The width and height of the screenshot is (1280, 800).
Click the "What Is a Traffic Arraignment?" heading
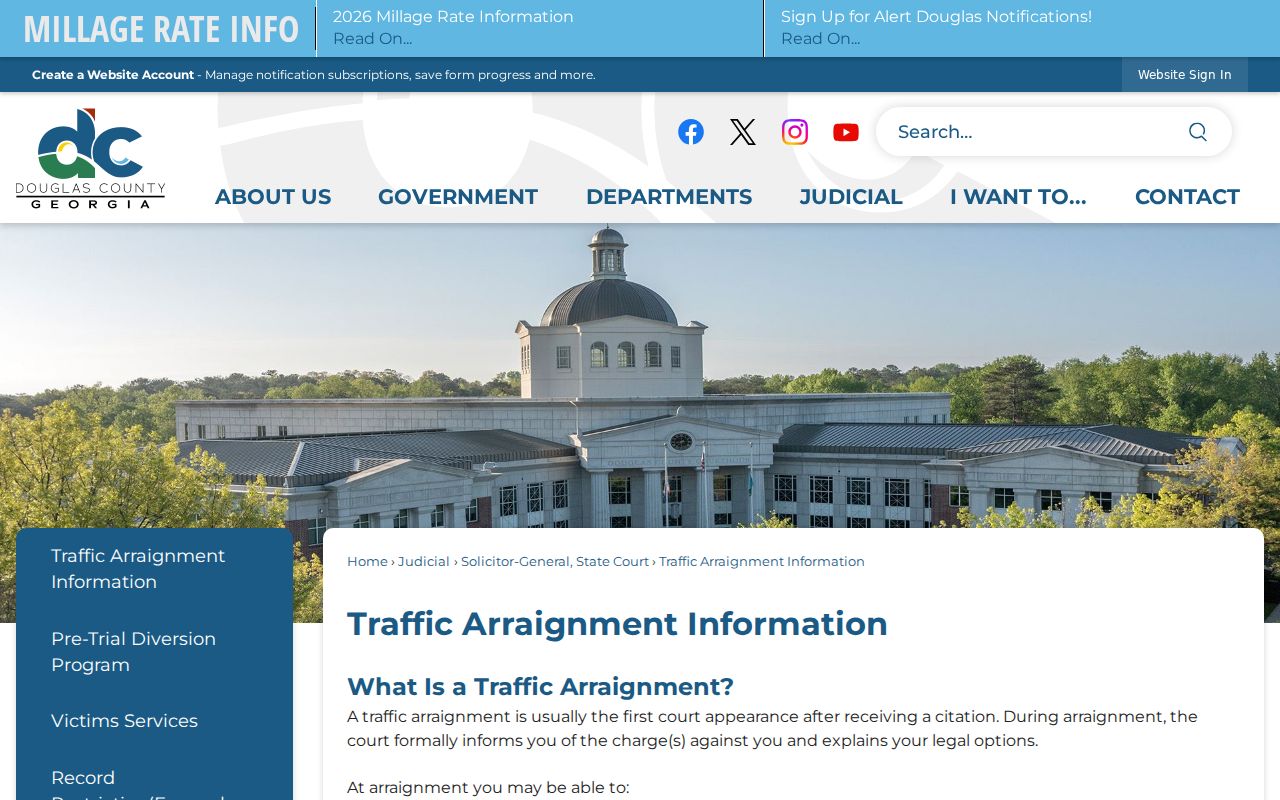tap(540, 687)
